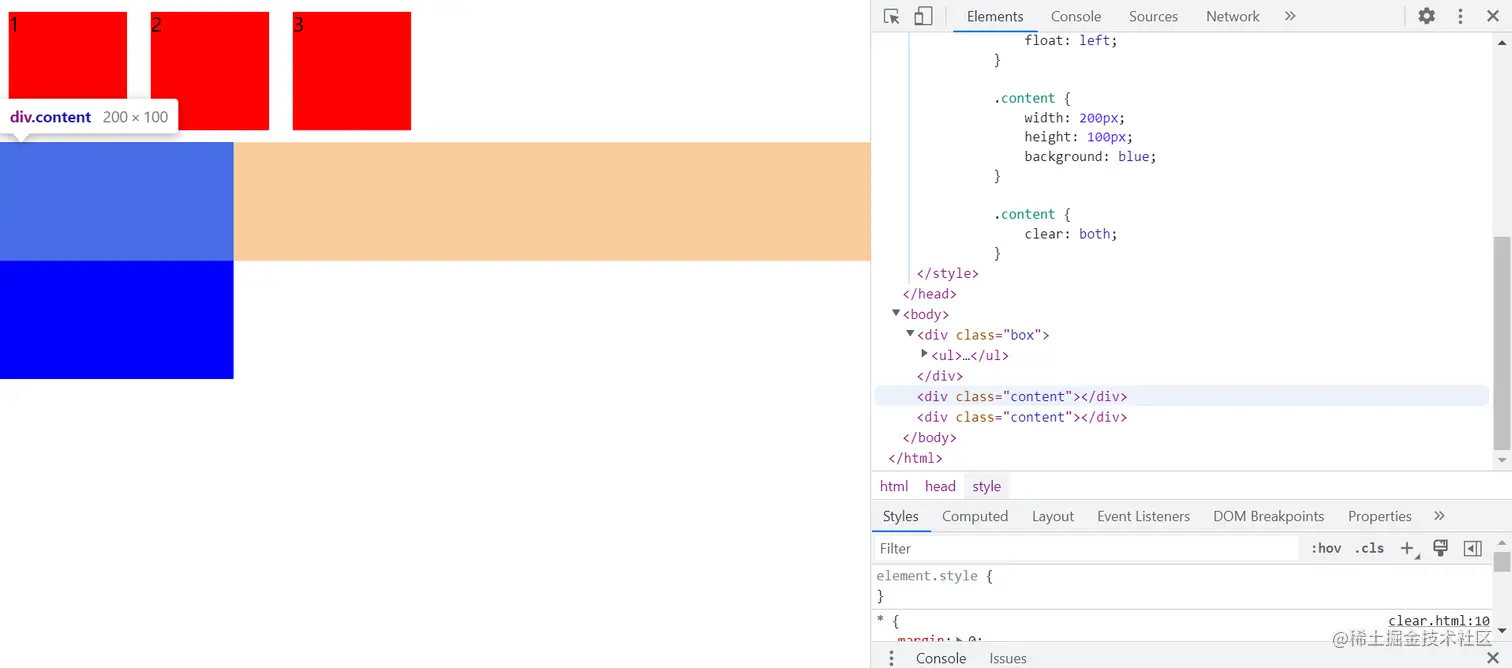Open rendering emulation paintbrush icon

1441,548
